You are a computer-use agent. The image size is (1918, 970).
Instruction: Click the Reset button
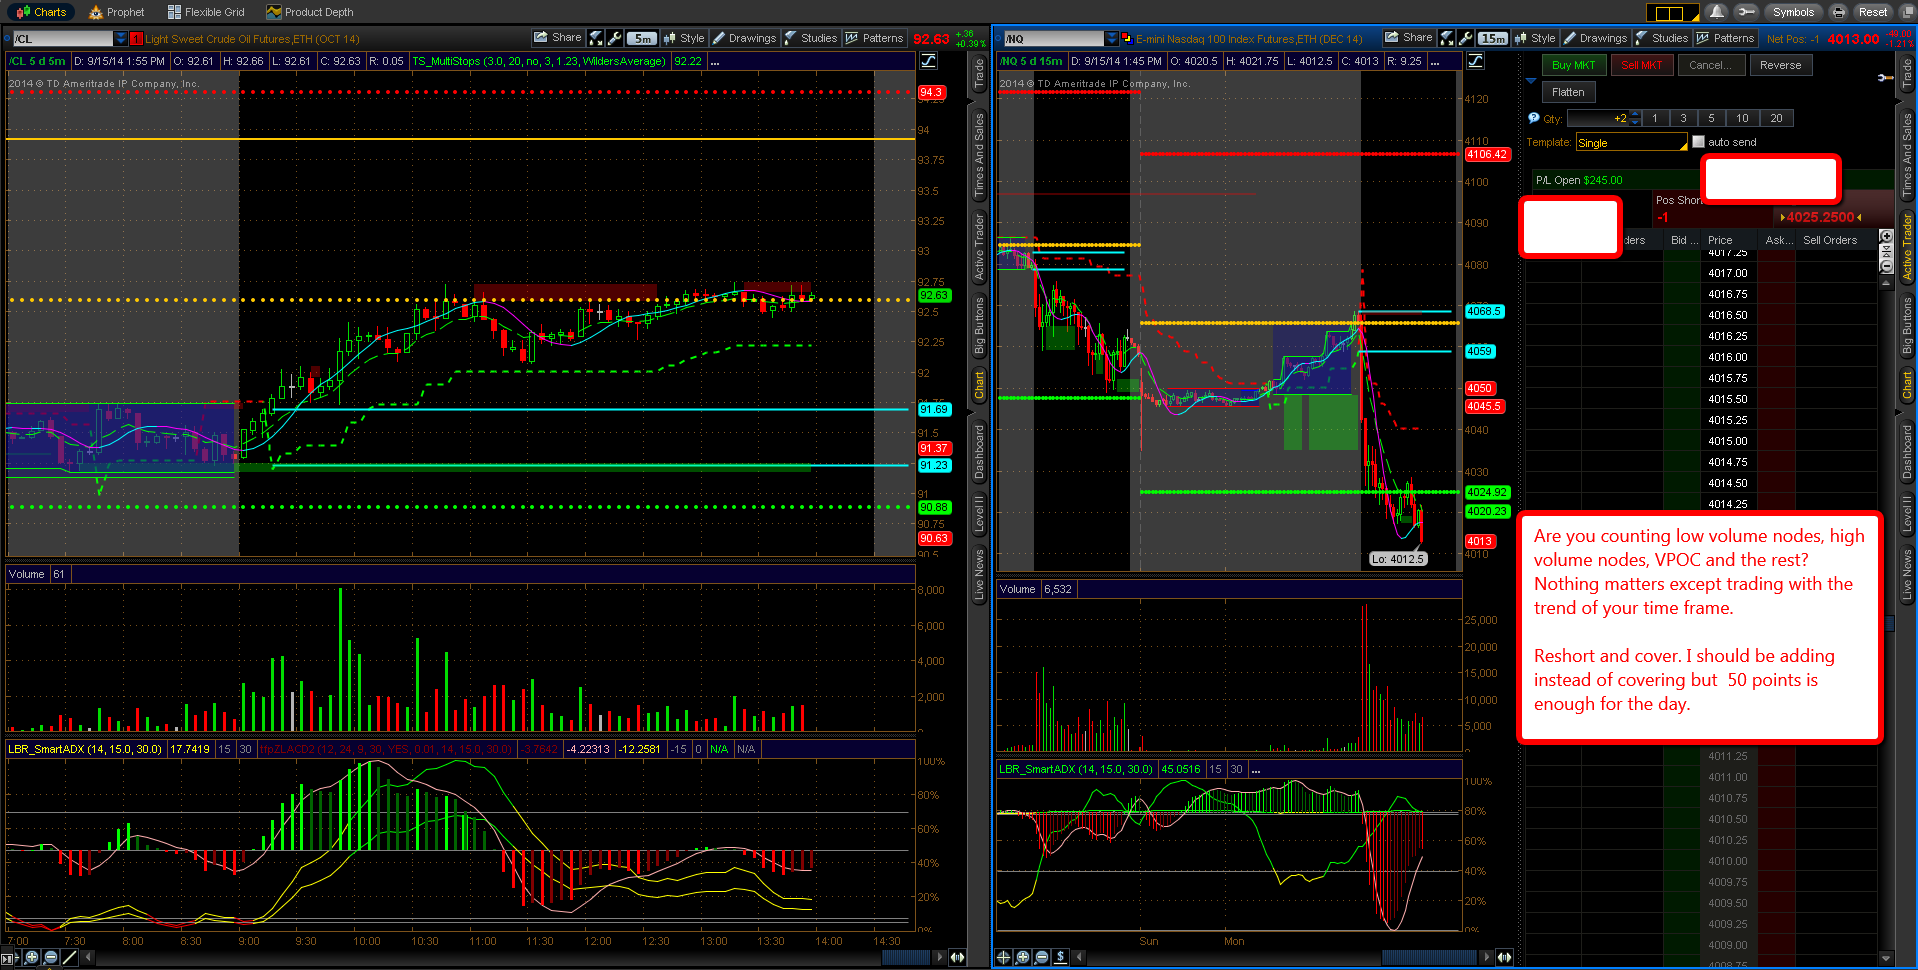pos(1872,12)
